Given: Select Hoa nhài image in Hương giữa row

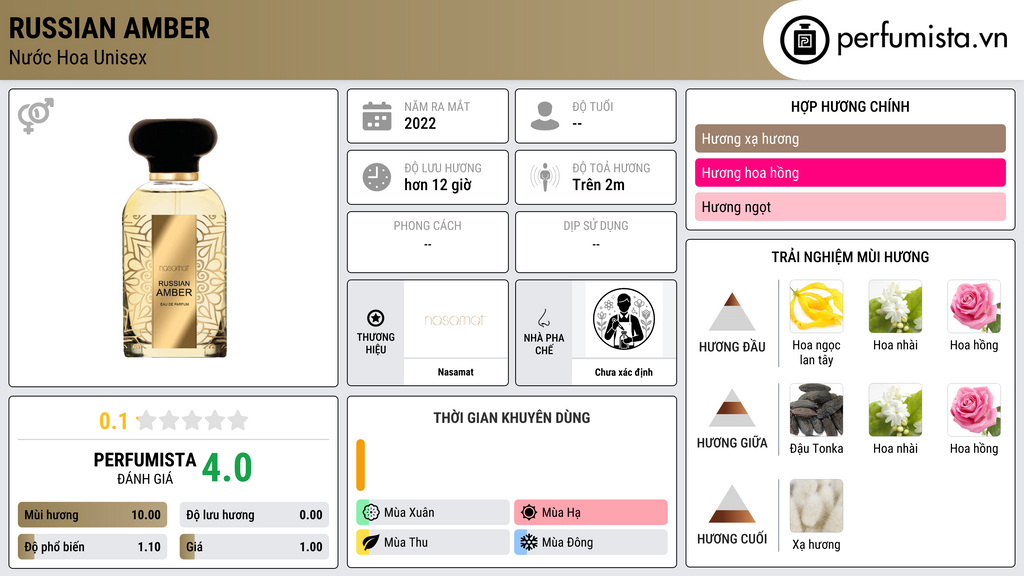Looking at the screenshot, I should pos(895,409).
